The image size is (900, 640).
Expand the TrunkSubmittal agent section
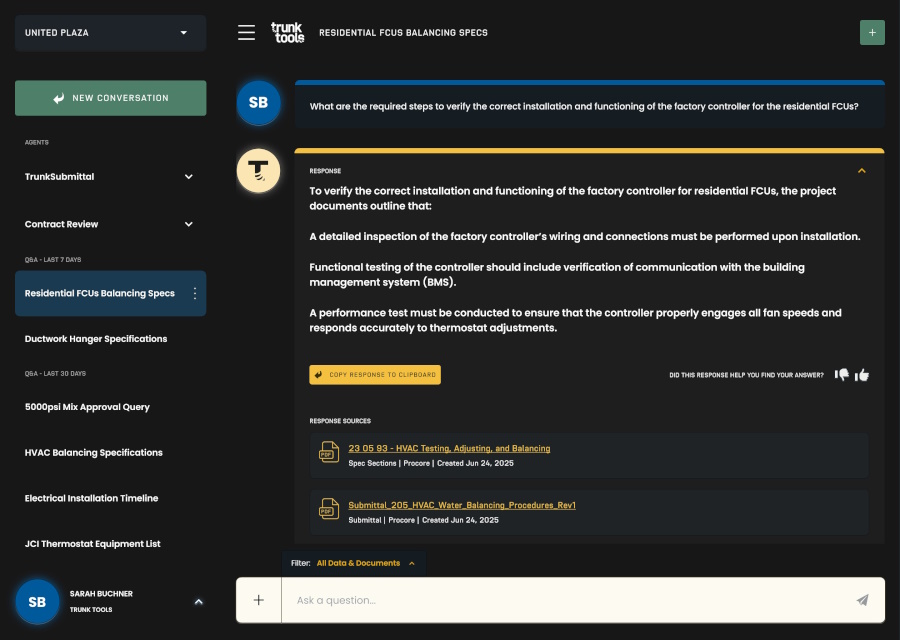[x=188, y=177]
